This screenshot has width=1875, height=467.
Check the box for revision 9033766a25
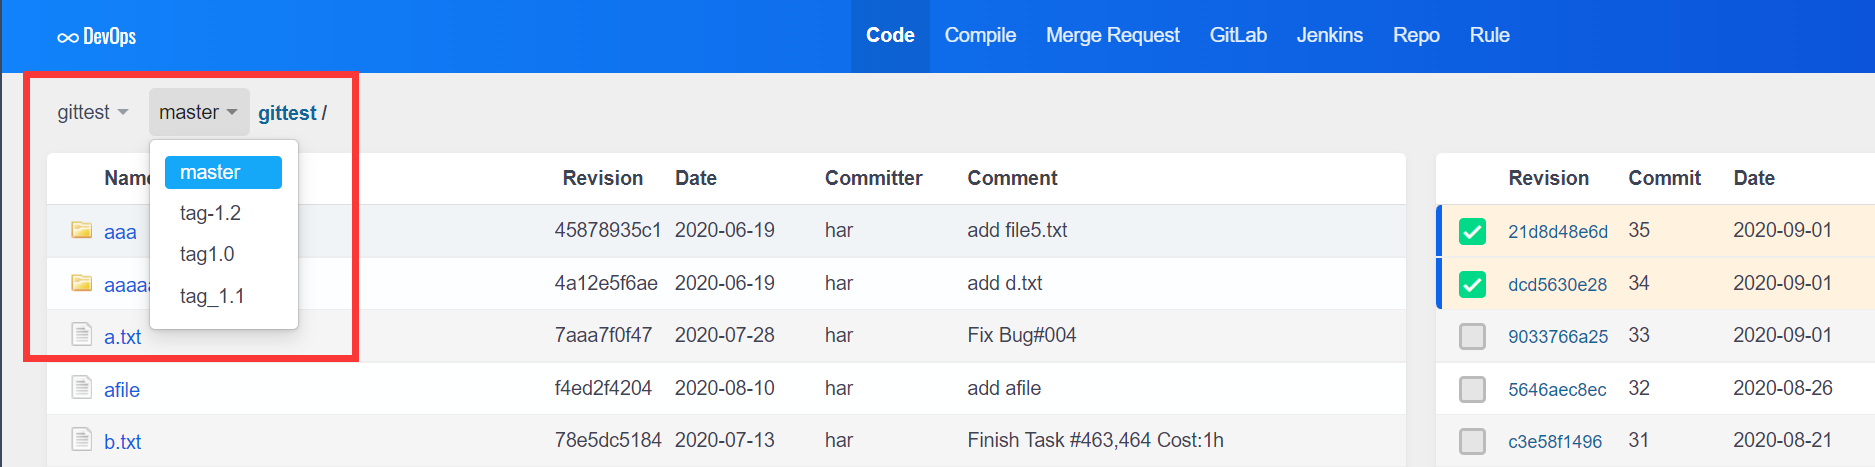[1472, 336]
